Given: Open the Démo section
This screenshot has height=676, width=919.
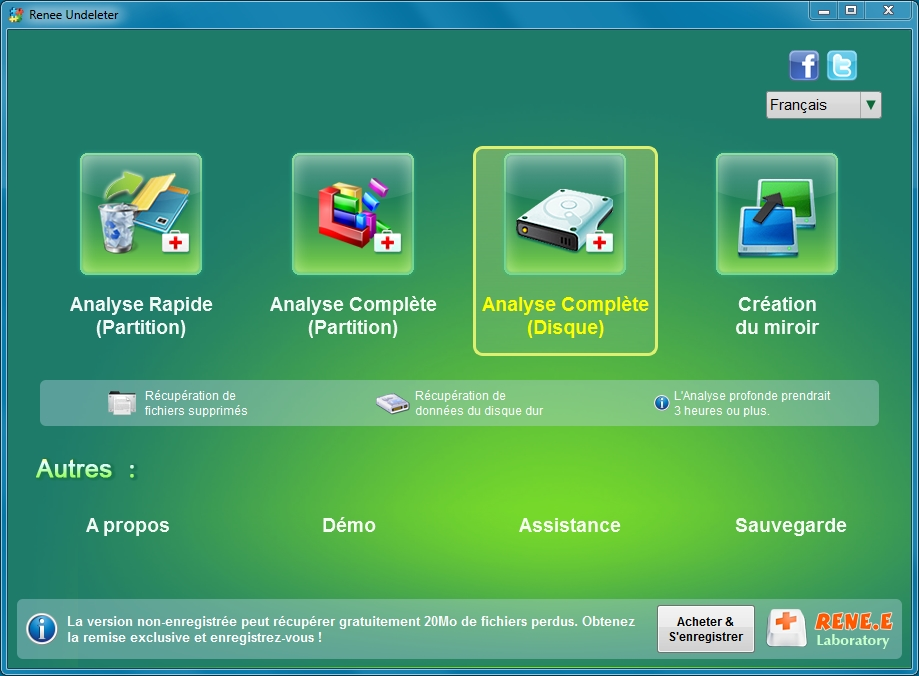Looking at the screenshot, I should pos(349,525).
